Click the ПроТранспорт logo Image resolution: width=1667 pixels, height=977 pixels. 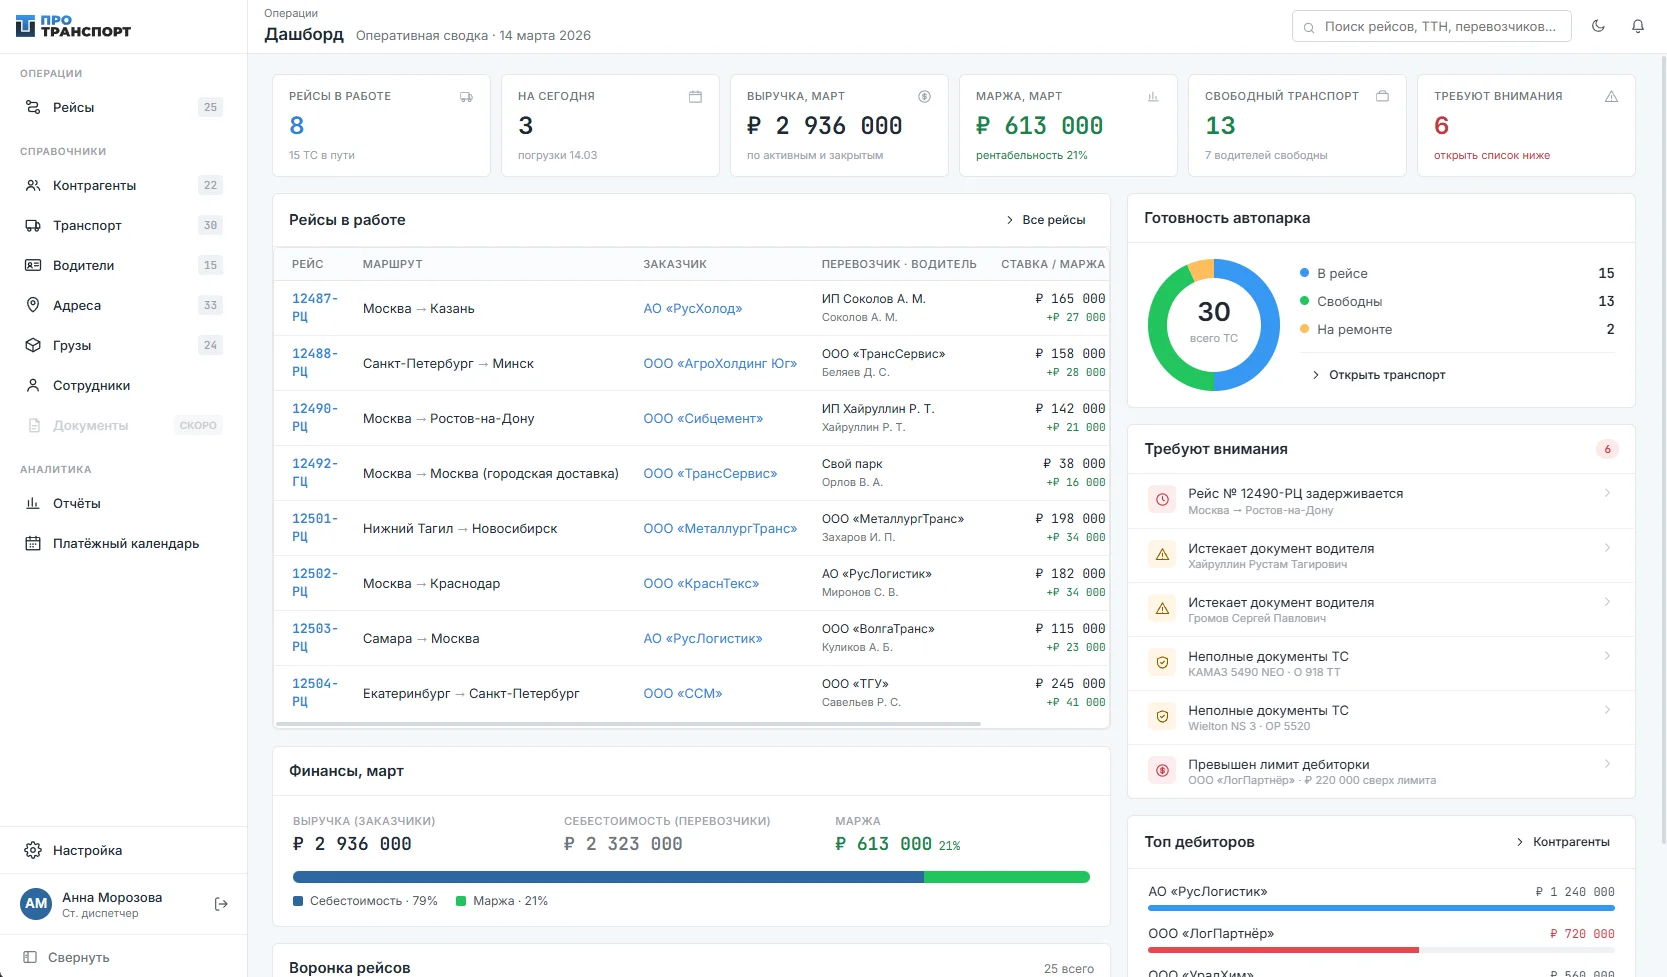click(x=74, y=26)
